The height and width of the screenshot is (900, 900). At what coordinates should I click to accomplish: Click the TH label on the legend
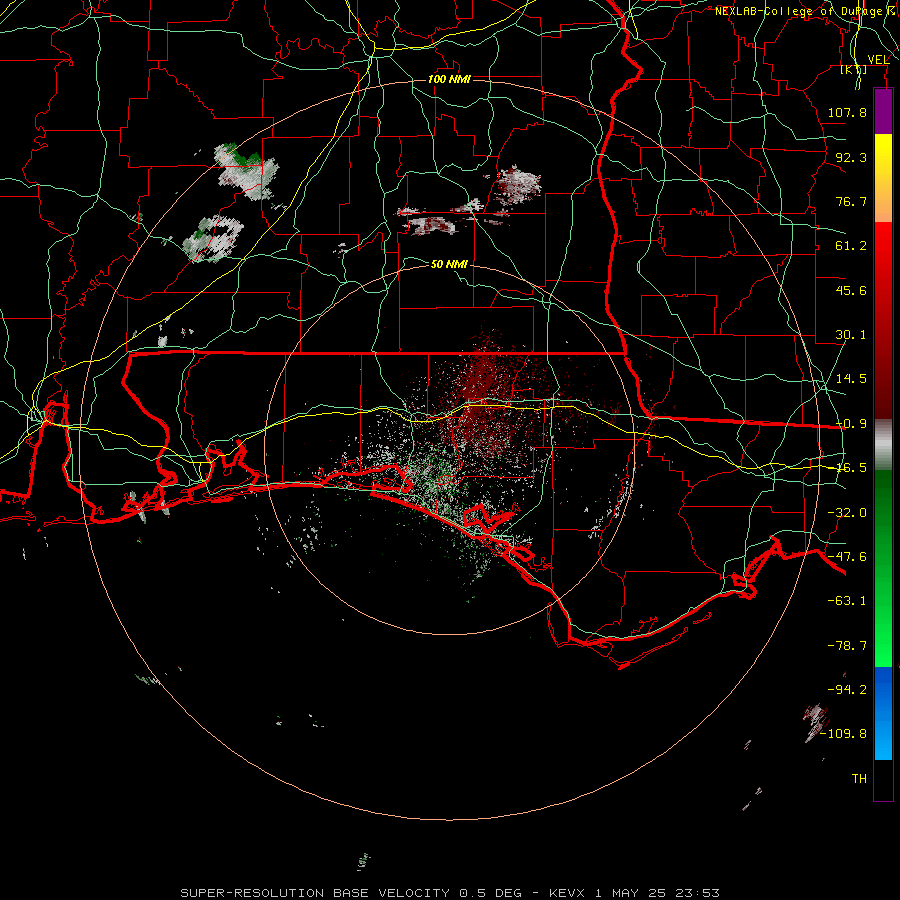click(x=859, y=779)
